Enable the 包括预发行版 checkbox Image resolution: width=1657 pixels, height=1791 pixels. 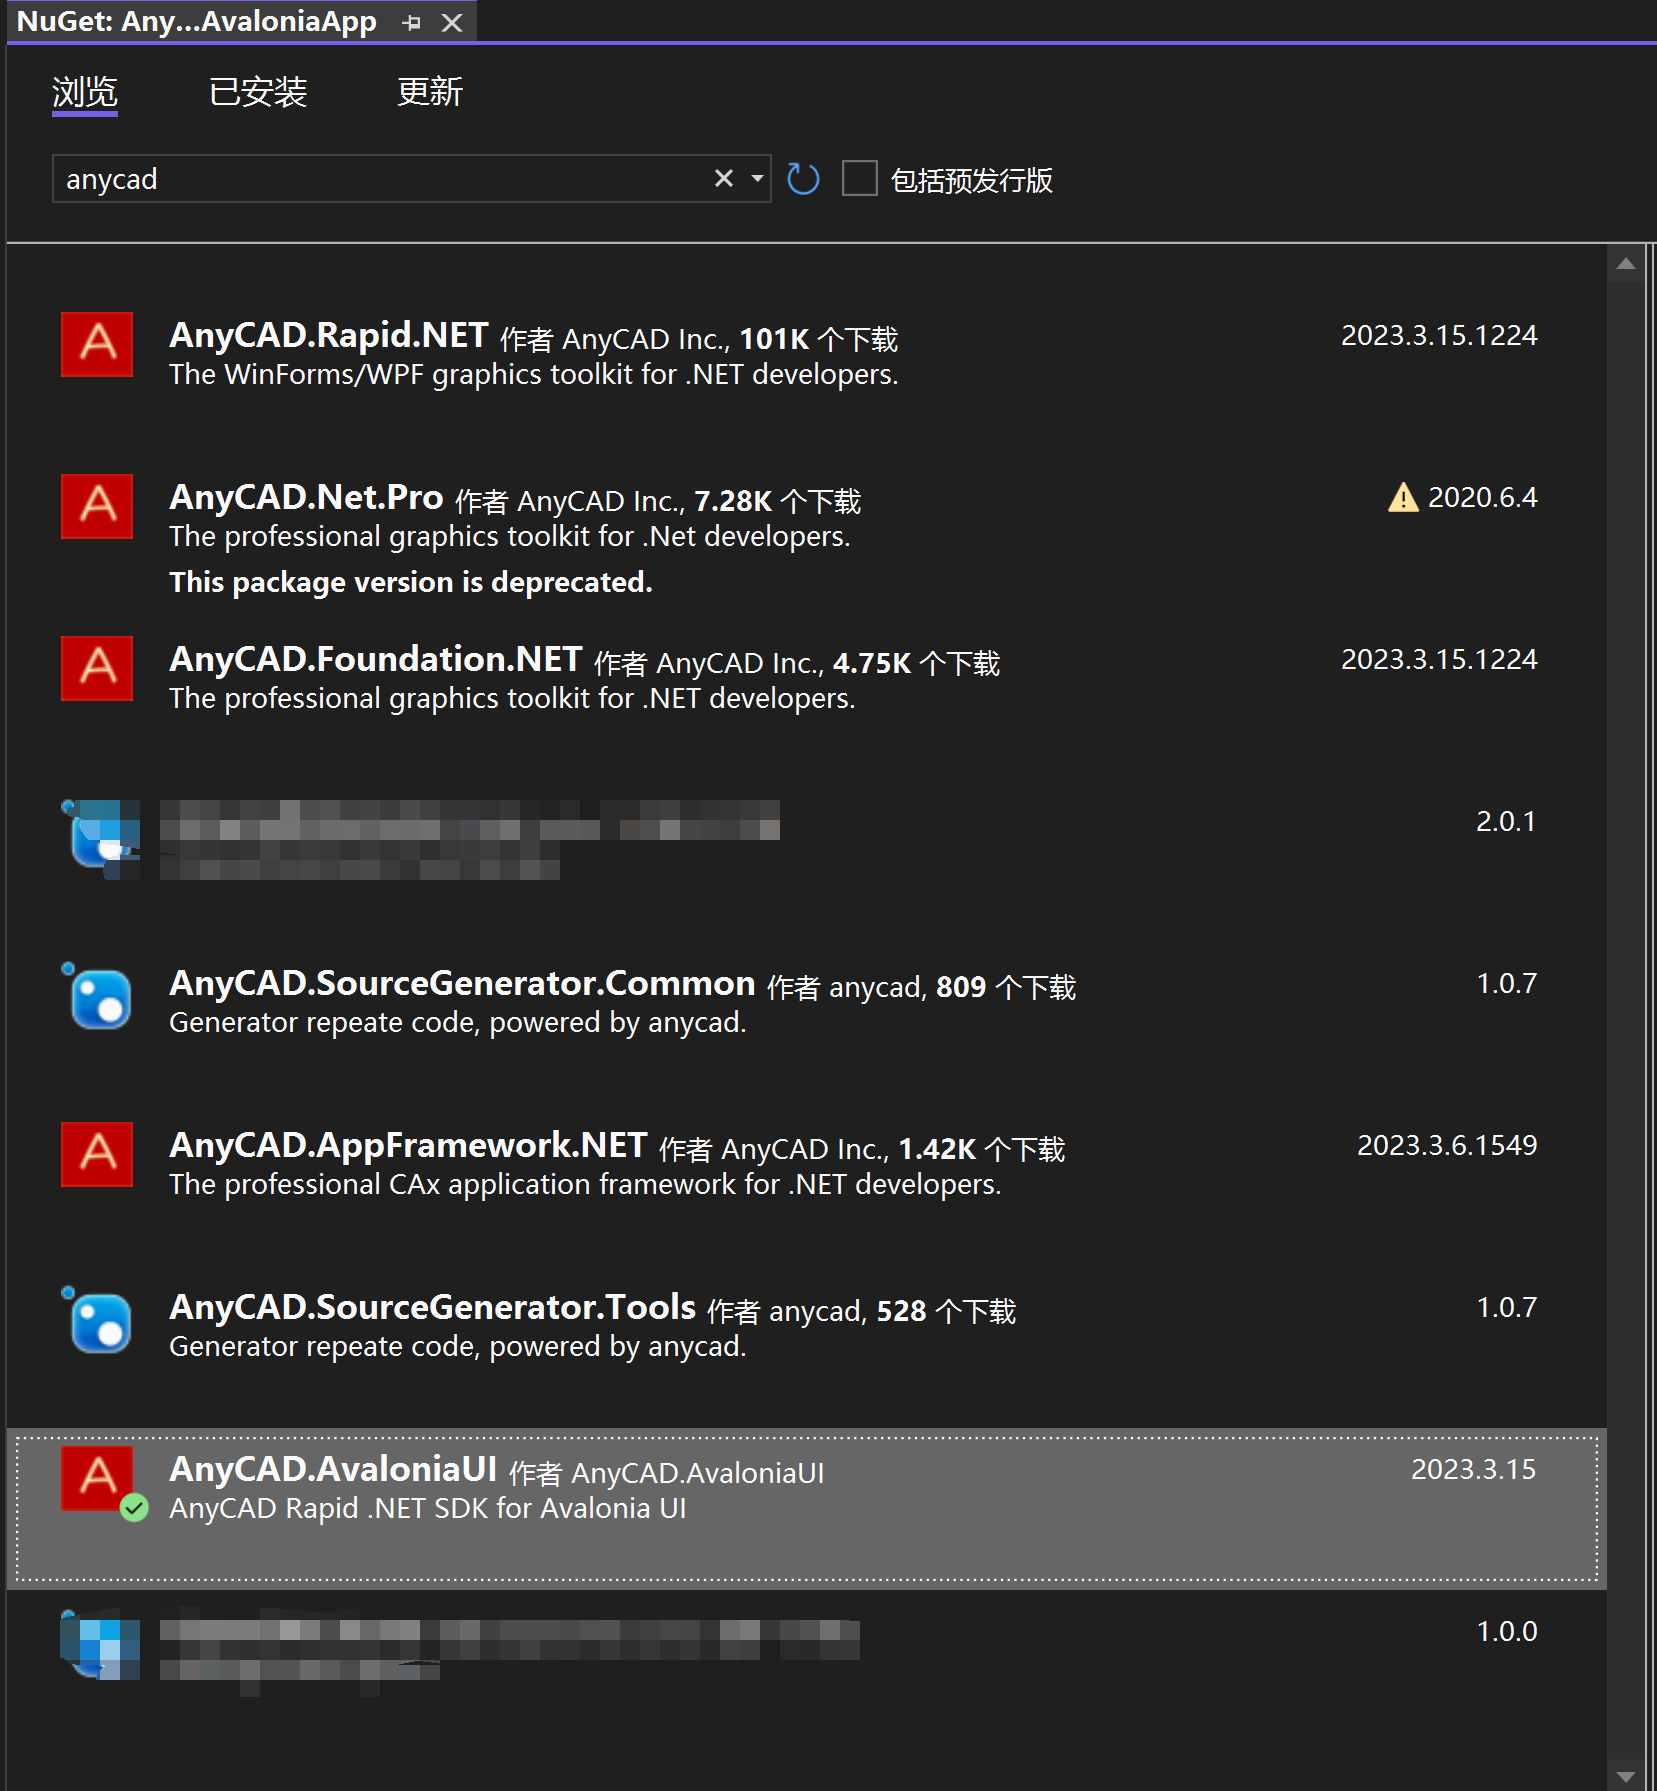[x=859, y=178]
